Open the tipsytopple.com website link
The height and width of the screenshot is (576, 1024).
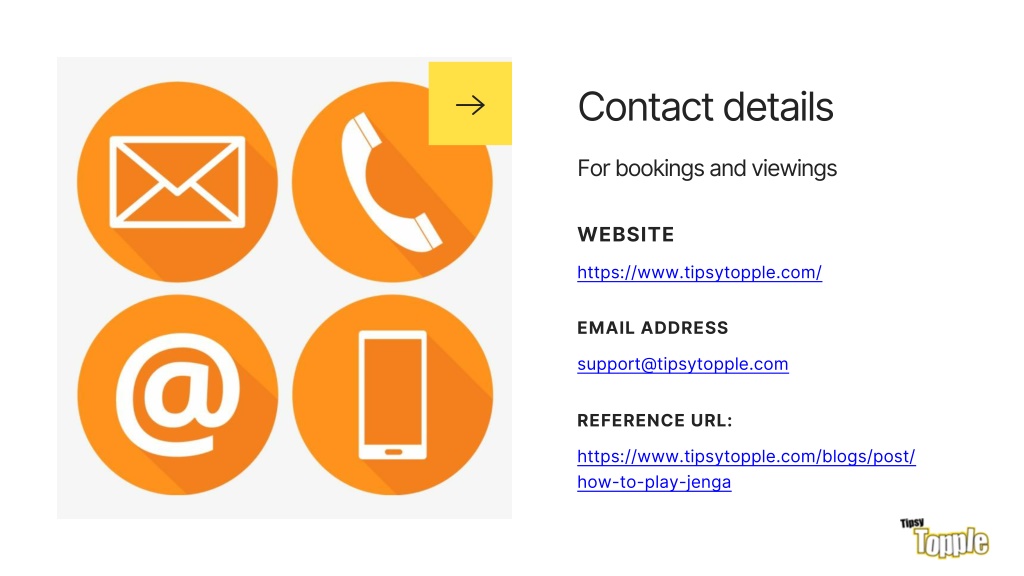tap(699, 272)
